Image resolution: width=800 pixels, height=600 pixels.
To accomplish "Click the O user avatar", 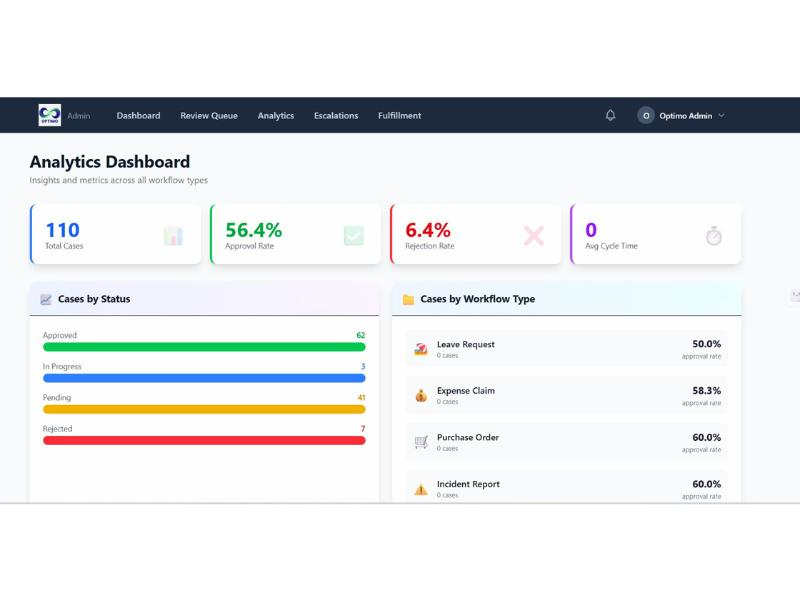I will tap(646, 115).
